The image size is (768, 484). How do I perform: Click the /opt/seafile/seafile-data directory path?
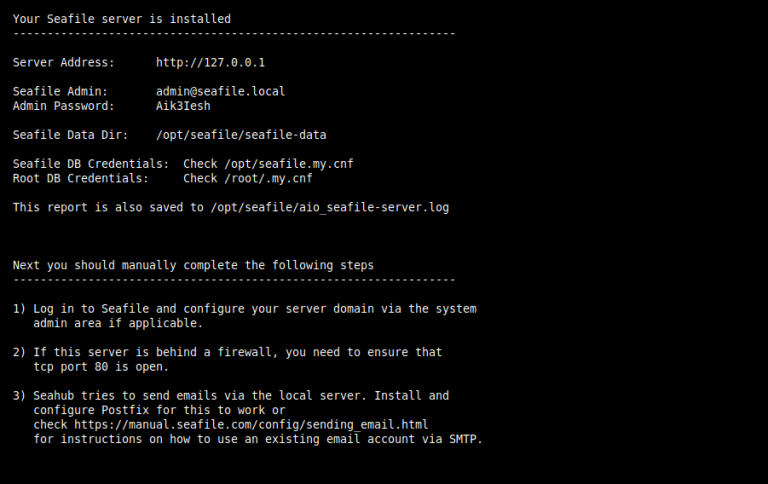pos(241,134)
